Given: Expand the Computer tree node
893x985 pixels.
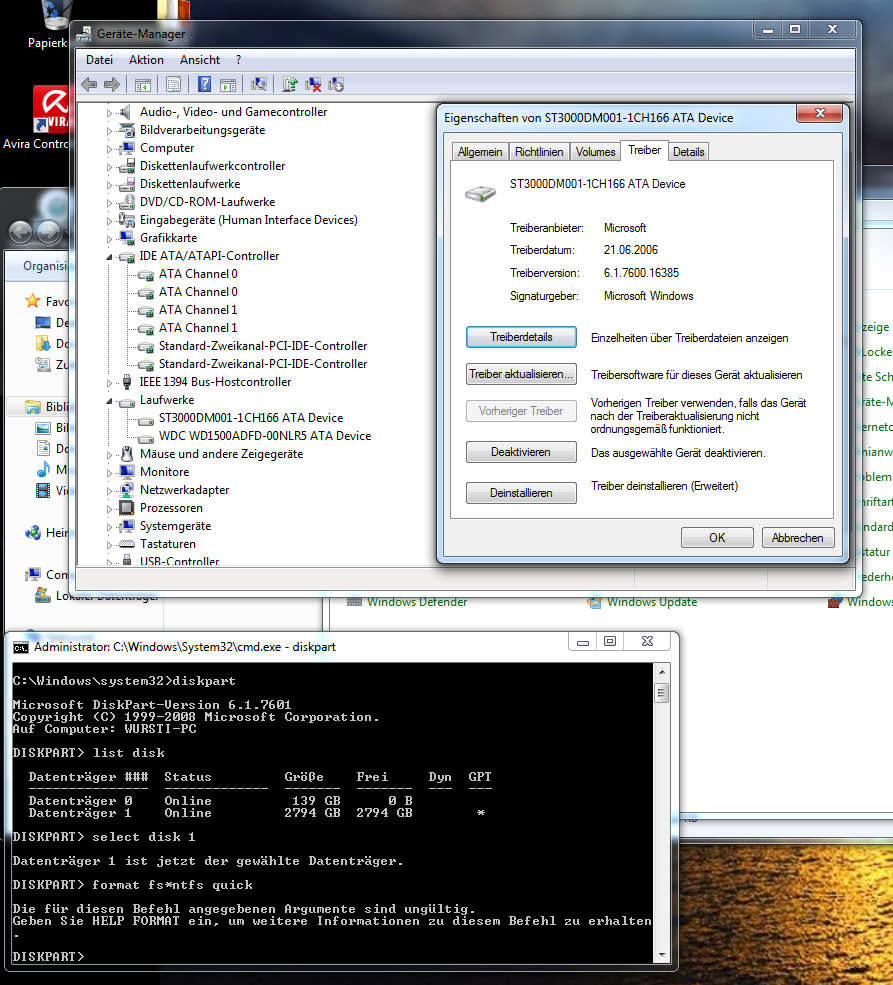Looking at the screenshot, I should coord(109,149).
